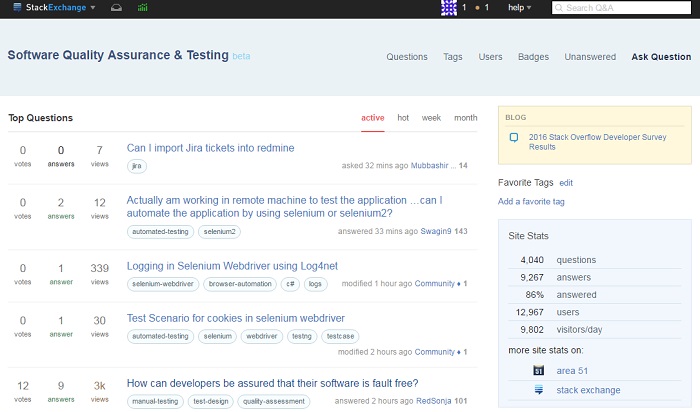
Task: Switch to the week tab
Action: click(431, 118)
